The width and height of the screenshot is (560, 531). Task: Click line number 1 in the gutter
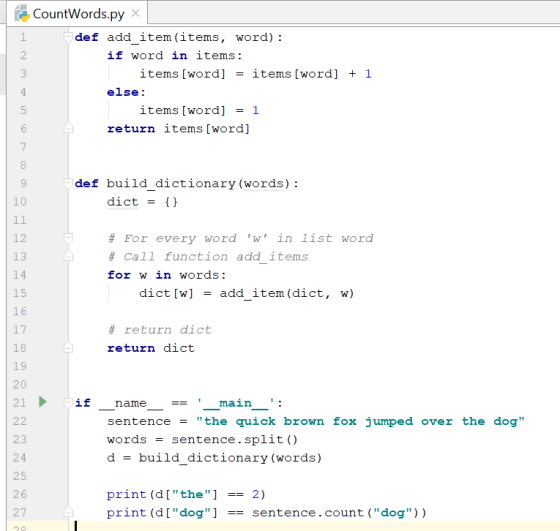coord(23,37)
